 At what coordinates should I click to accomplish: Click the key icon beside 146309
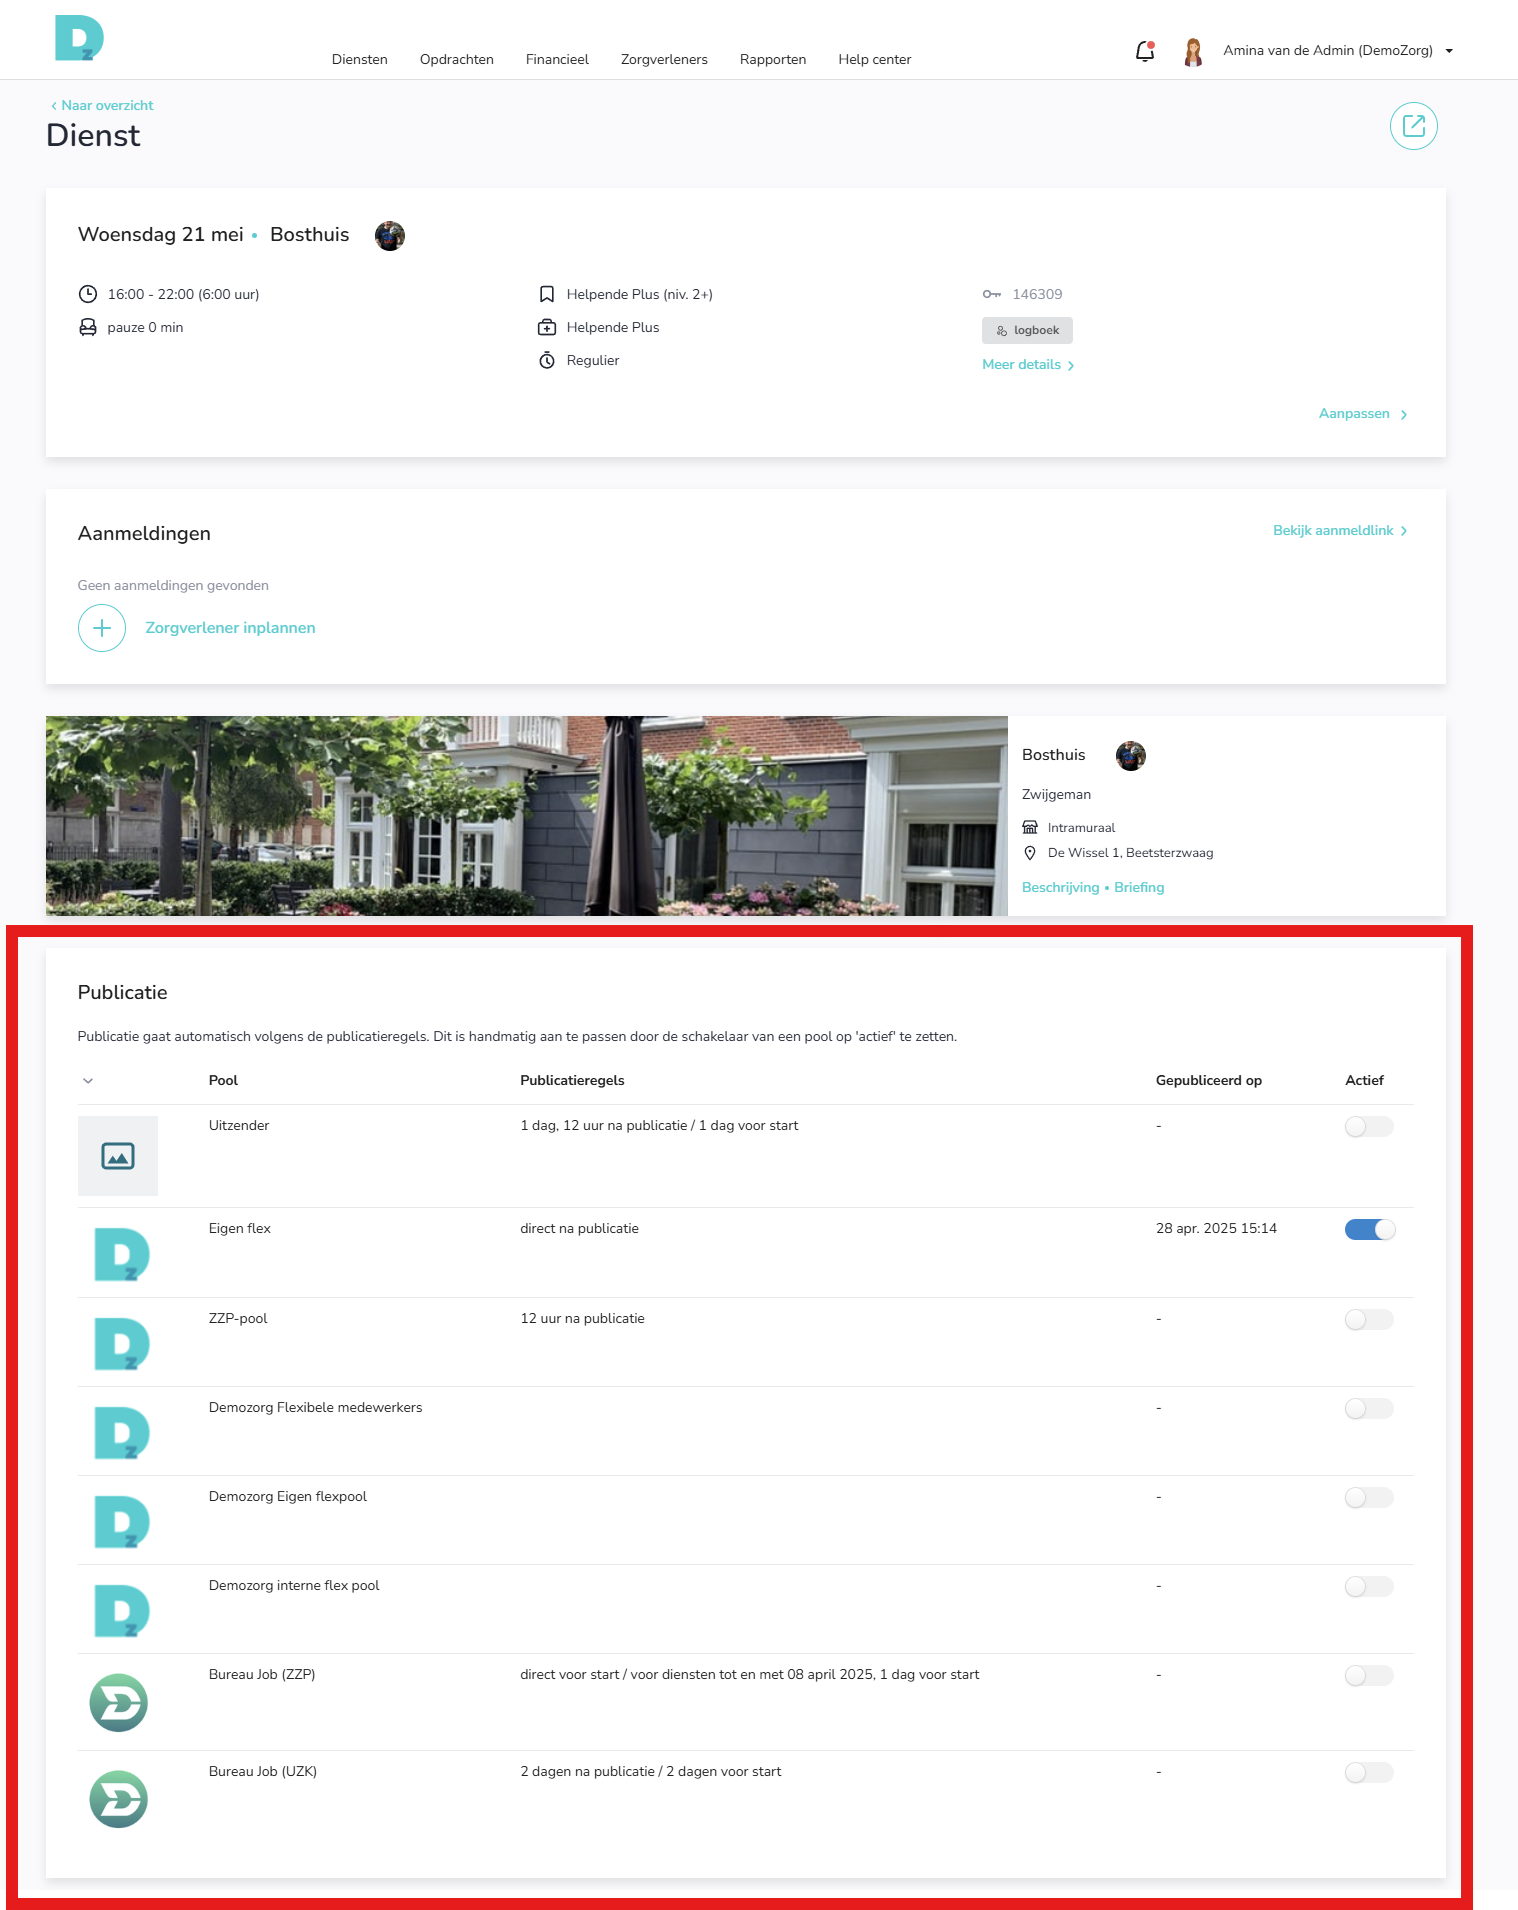pyautogui.click(x=992, y=294)
